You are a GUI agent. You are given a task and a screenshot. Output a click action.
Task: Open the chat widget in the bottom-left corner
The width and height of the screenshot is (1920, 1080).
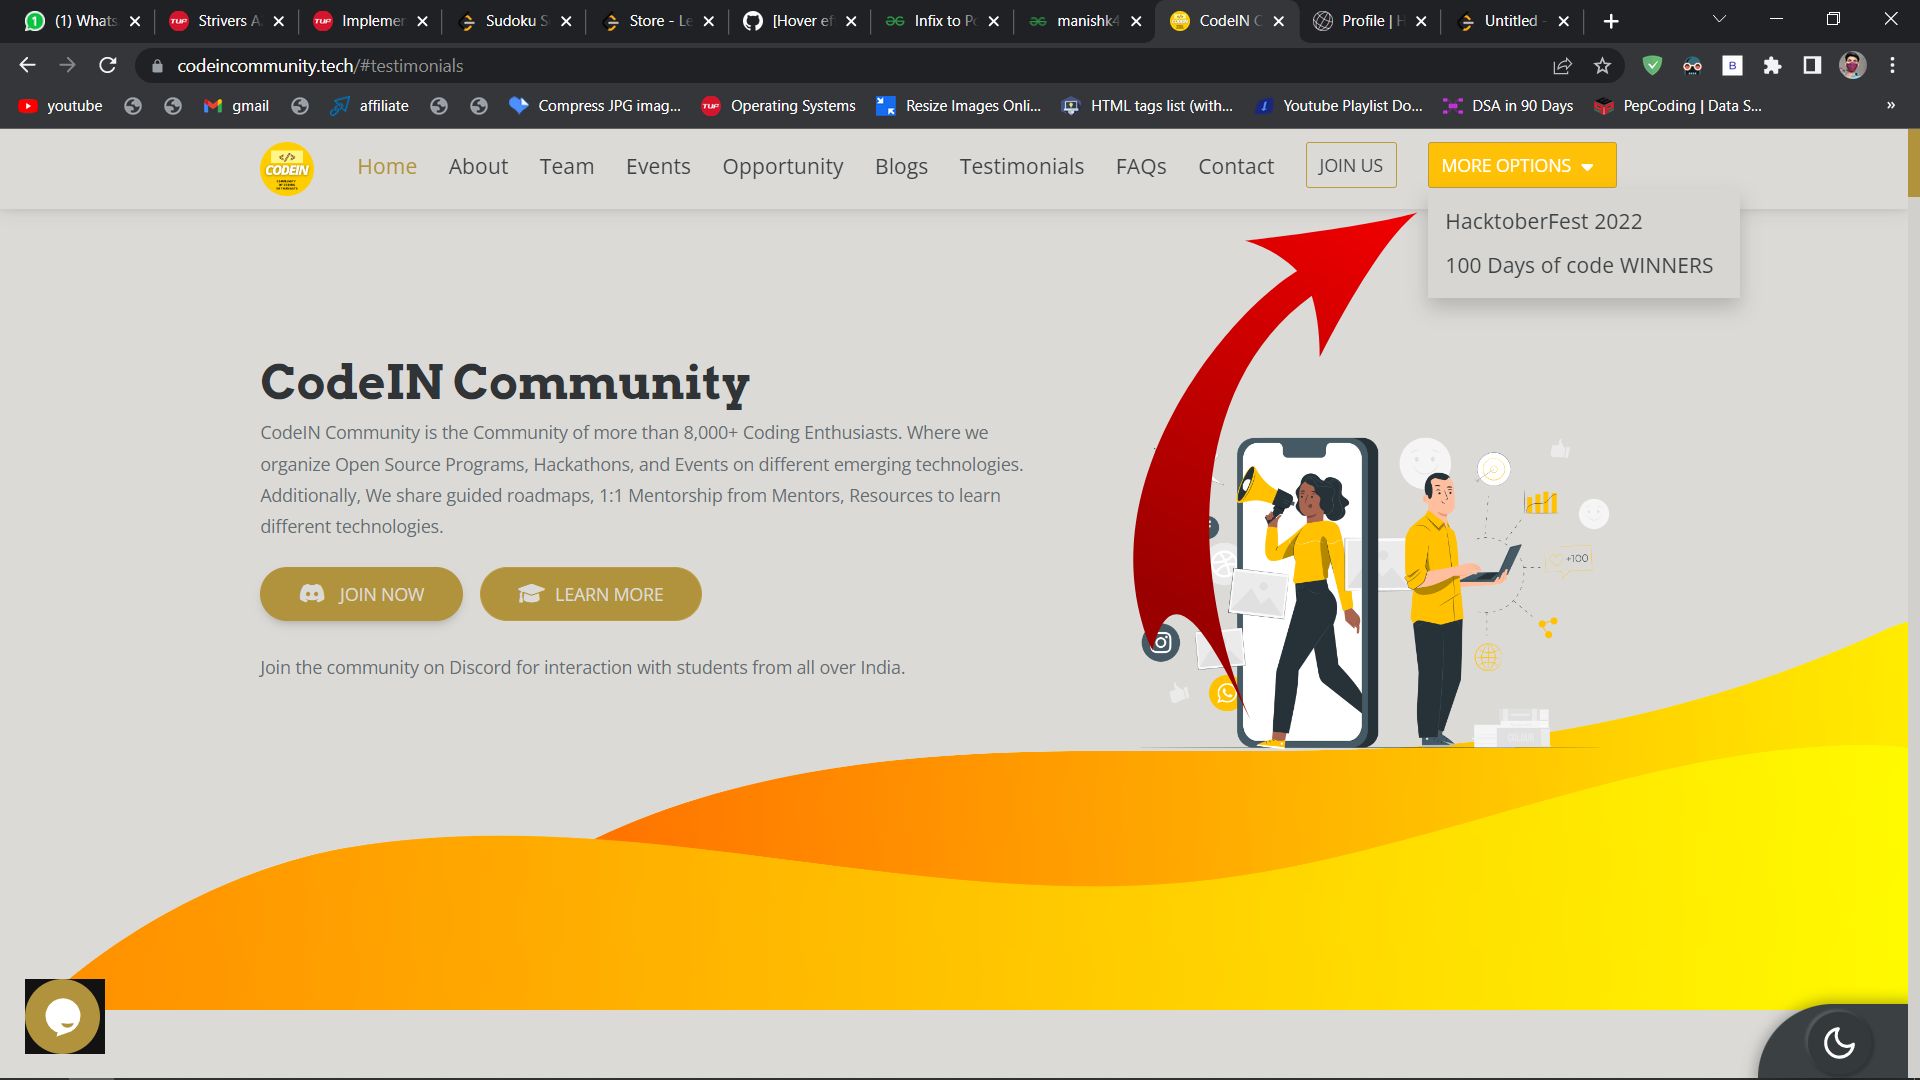click(64, 1016)
